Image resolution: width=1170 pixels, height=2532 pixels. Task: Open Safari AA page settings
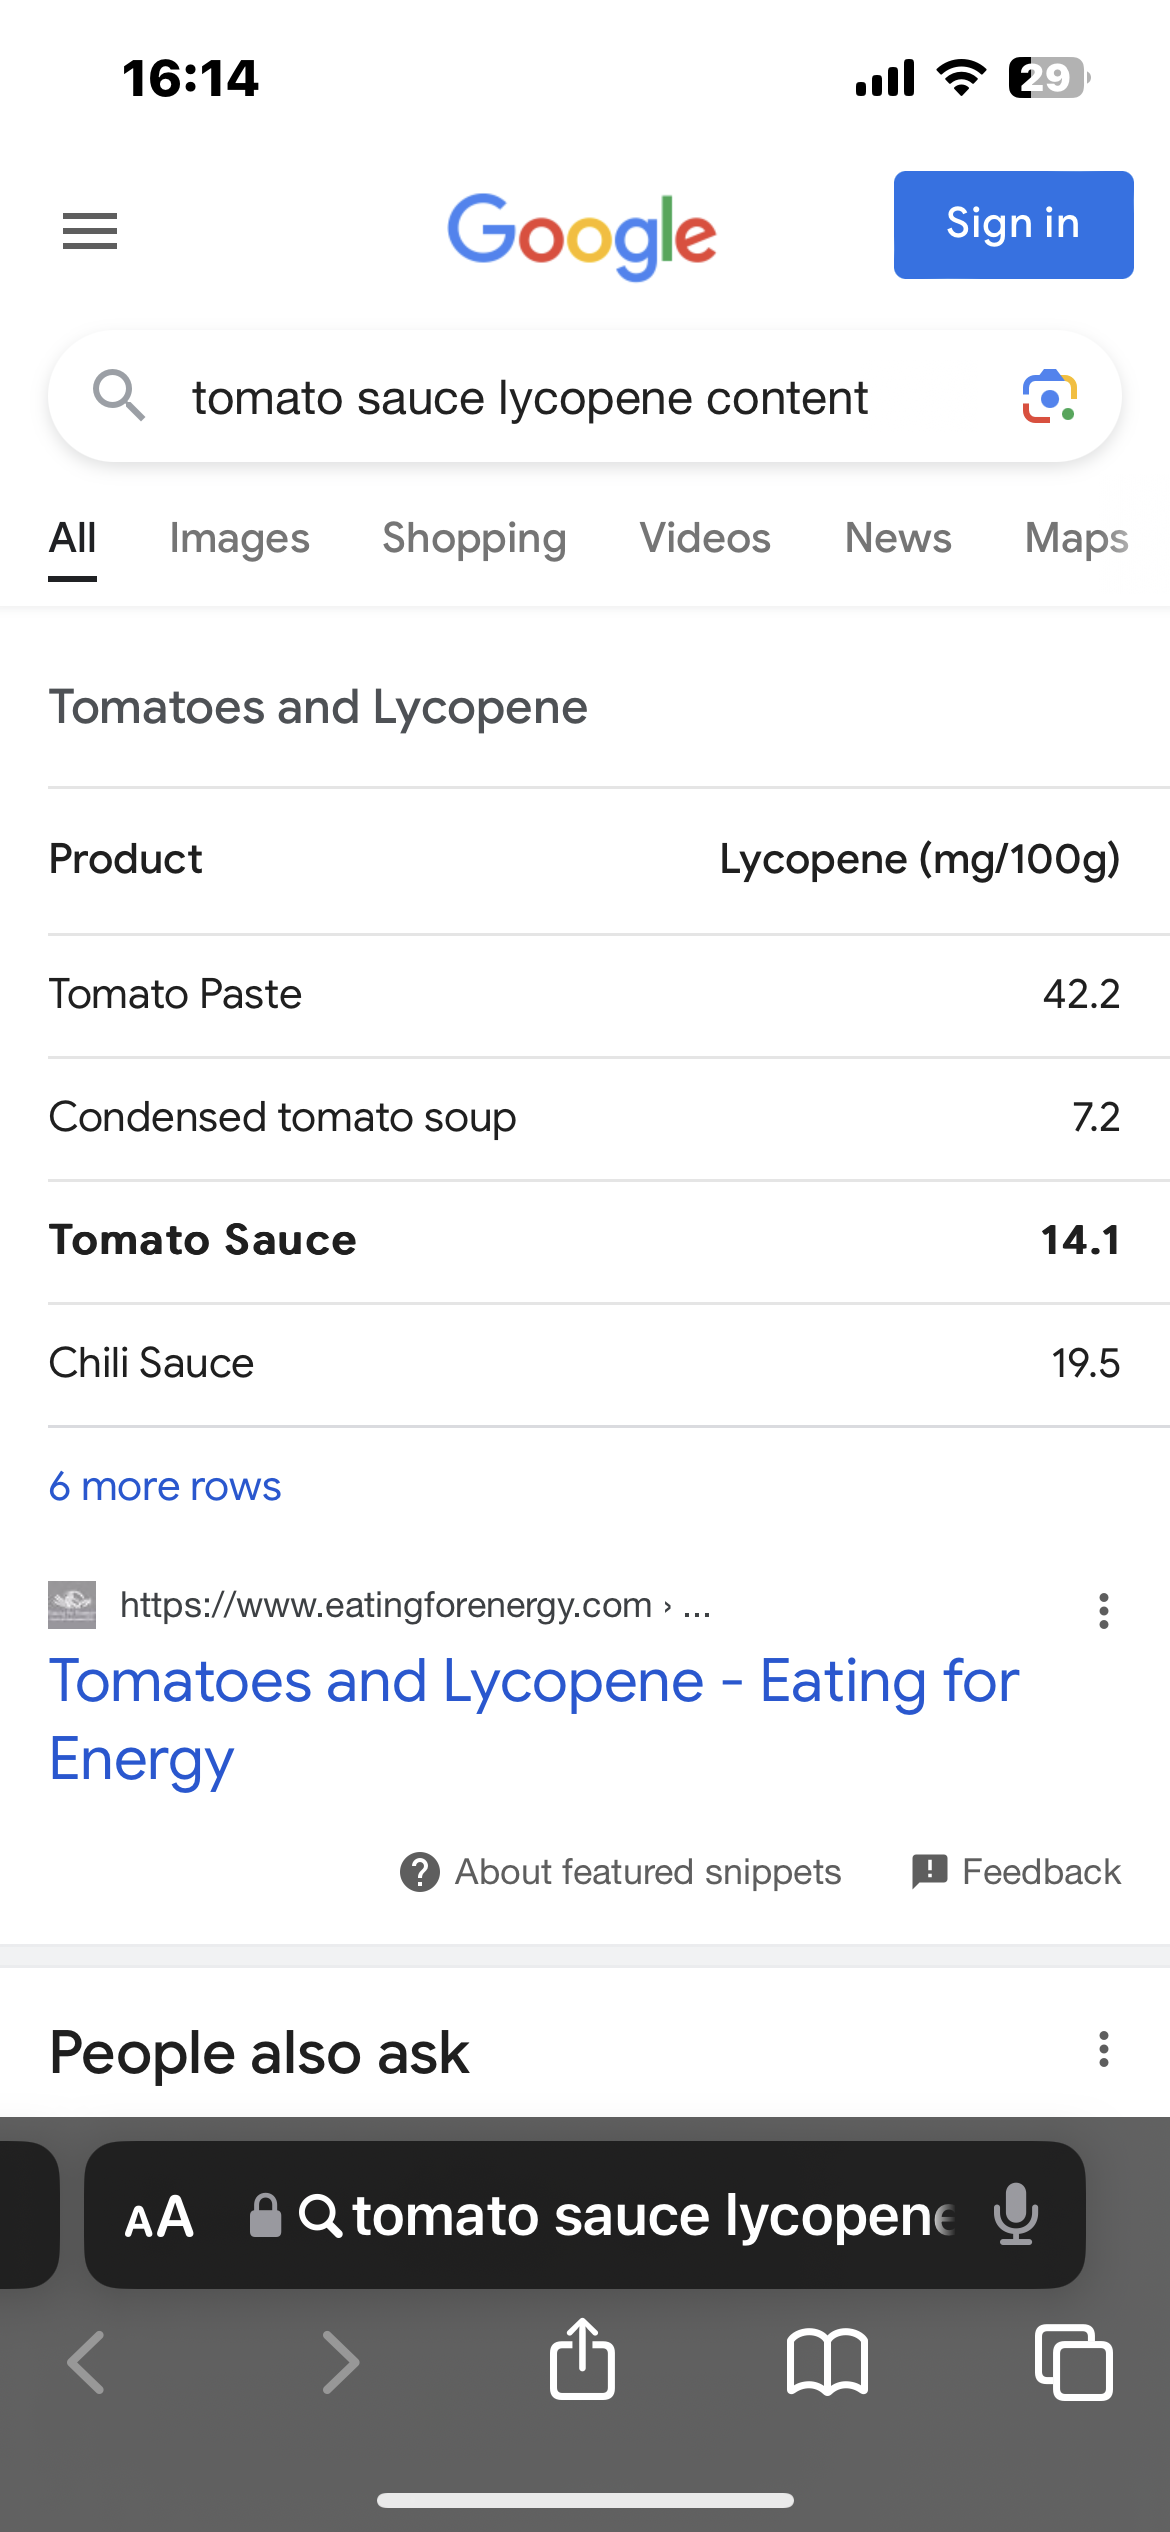click(159, 2217)
